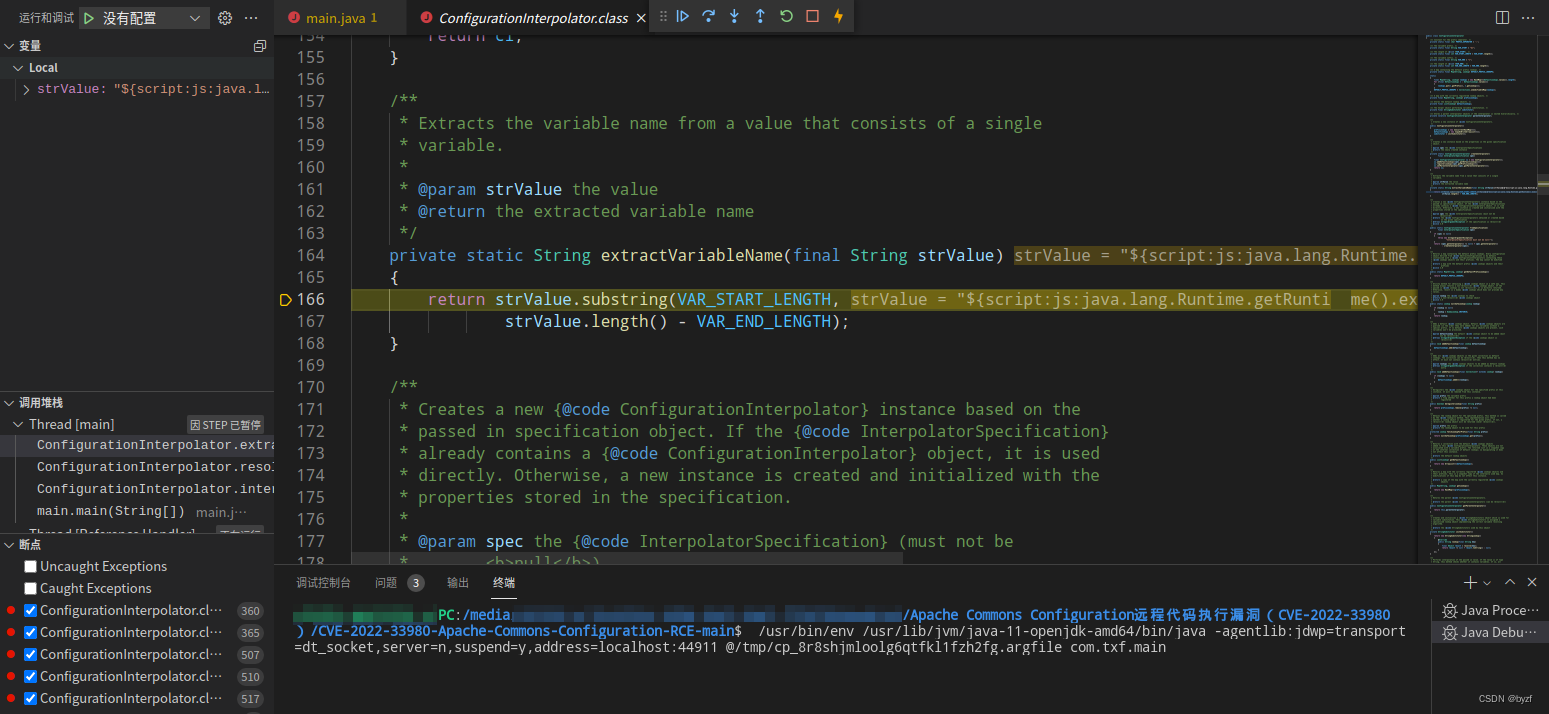Screen dimensions: 1549x714
Task: Collapse all variables icon
Action: (x=260, y=46)
